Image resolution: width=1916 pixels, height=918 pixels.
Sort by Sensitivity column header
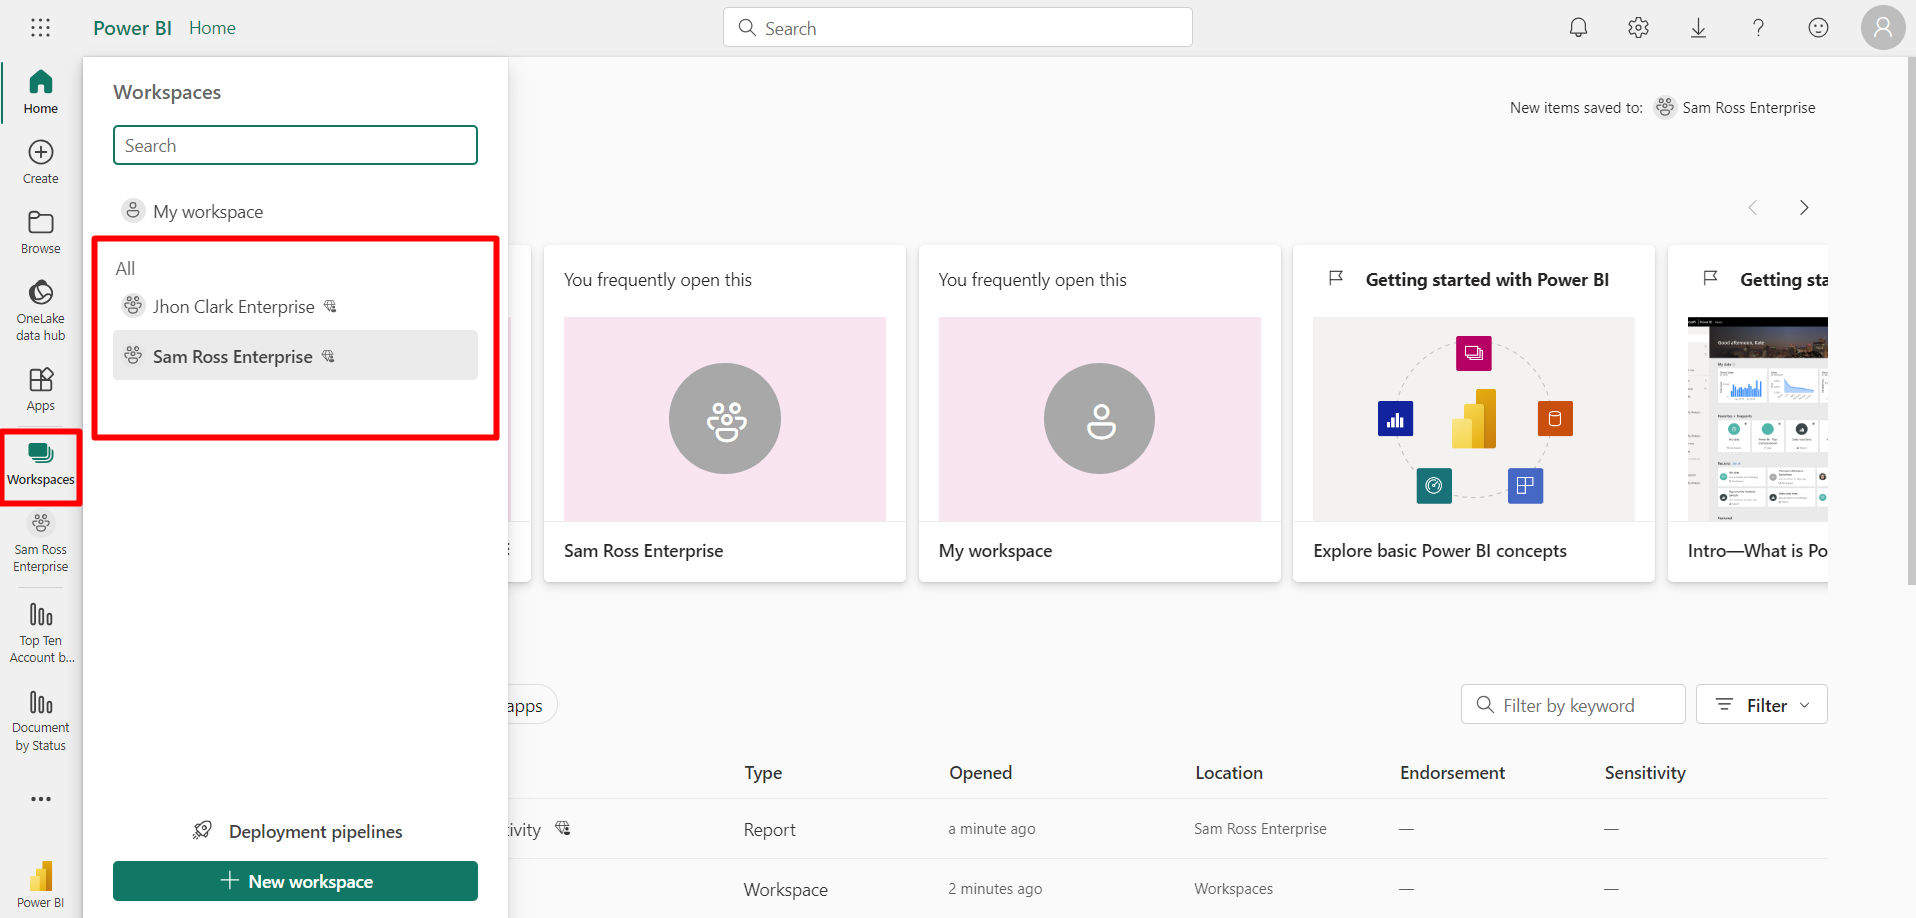click(x=1645, y=772)
